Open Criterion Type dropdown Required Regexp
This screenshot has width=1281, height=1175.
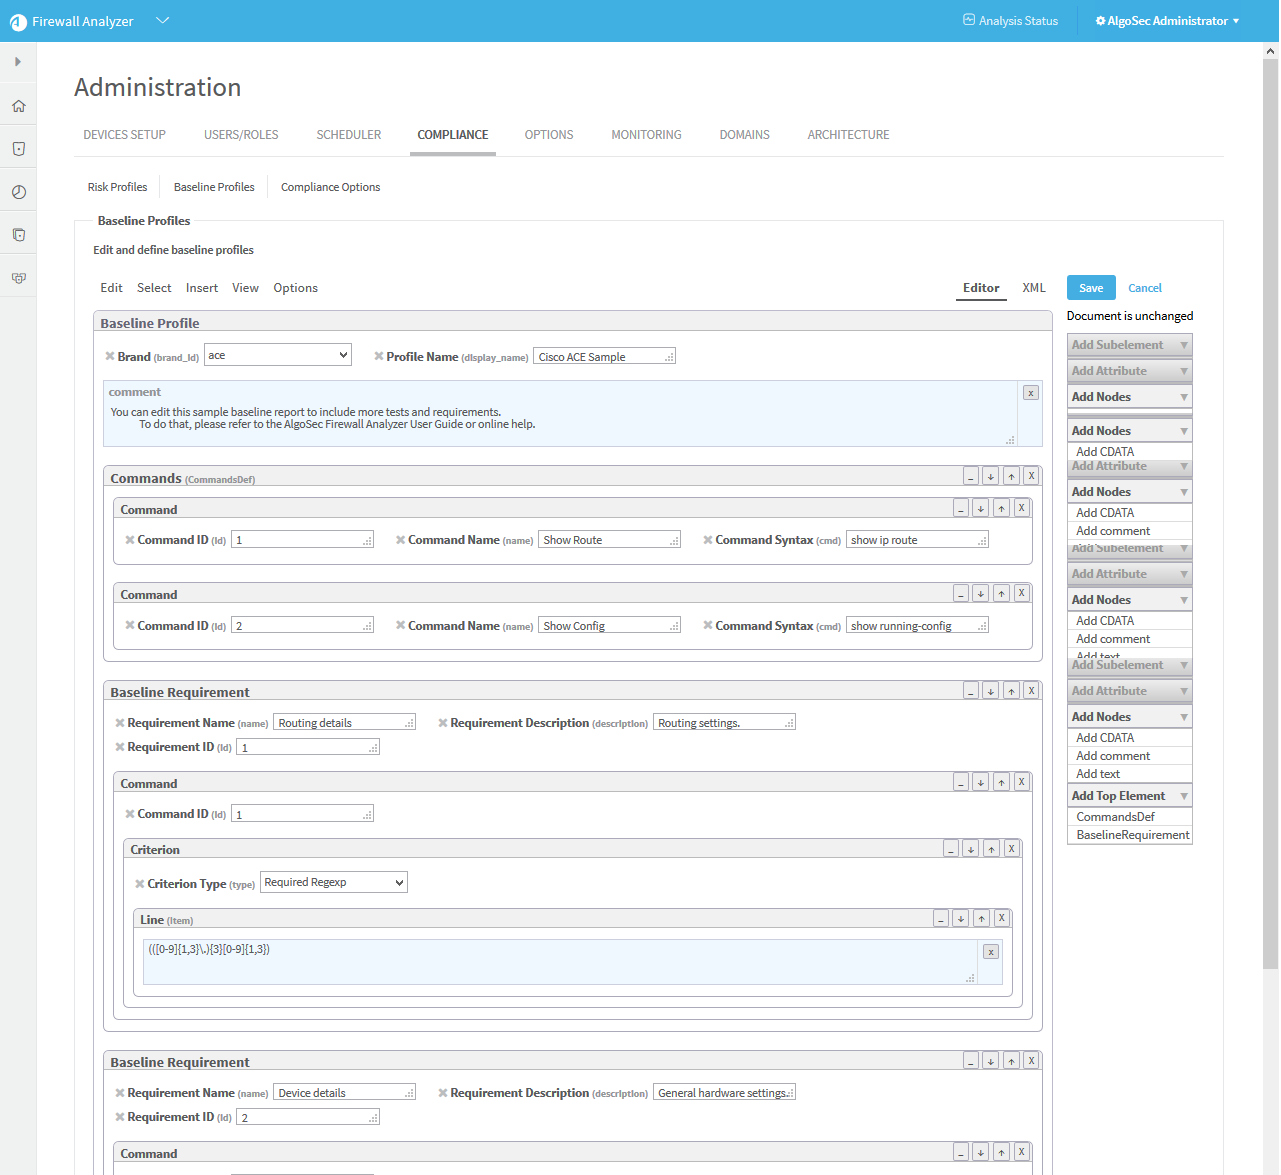tap(334, 882)
